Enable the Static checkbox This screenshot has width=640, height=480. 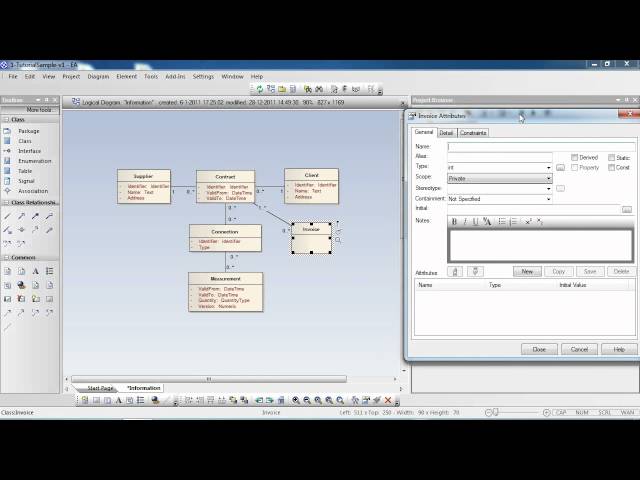coord(611,158)
